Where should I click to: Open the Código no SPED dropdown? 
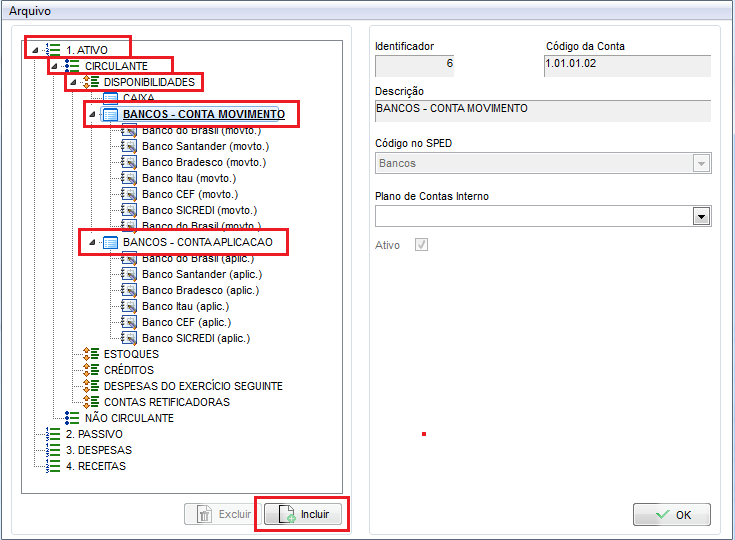(x=701, y=163)
